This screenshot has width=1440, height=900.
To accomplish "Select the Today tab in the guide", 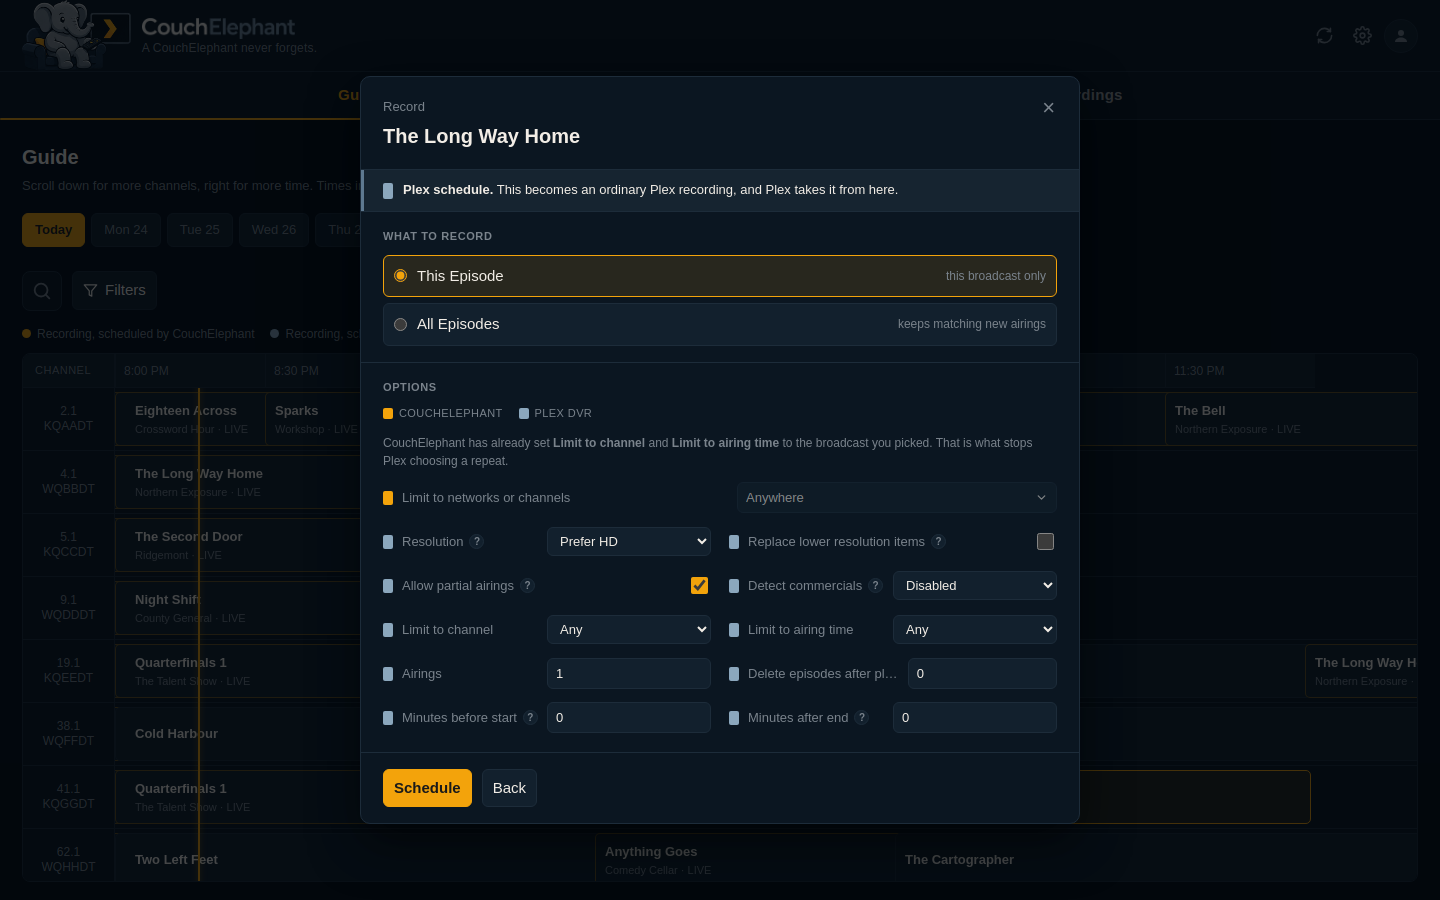I will 54,230.
